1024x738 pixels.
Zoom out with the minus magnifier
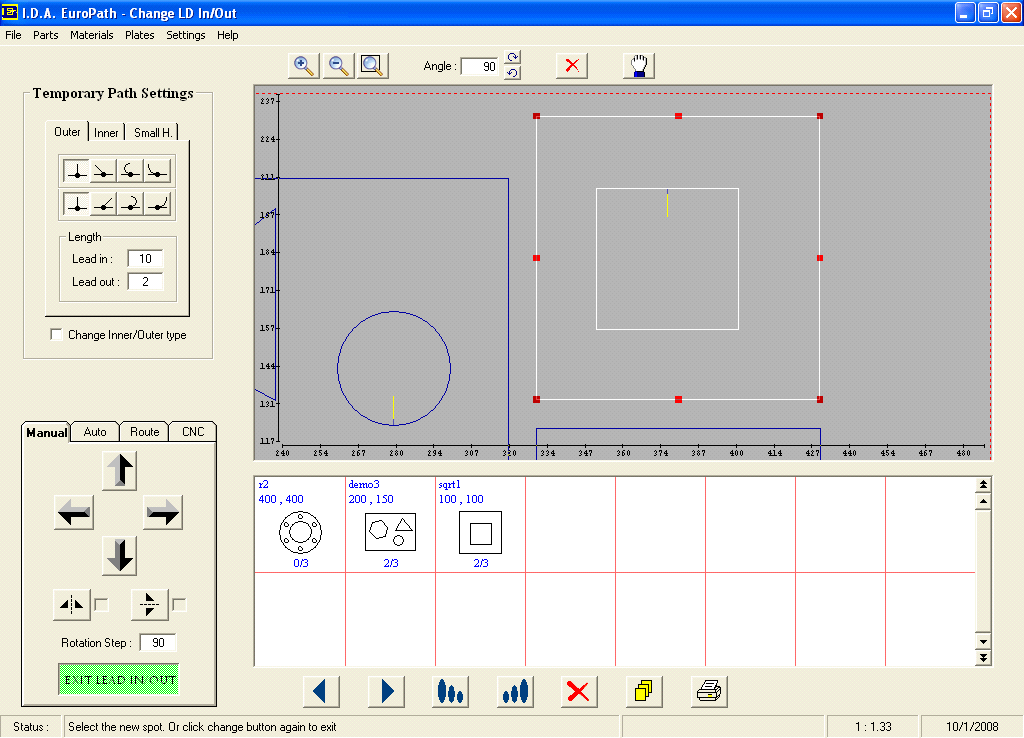coord(338,65)
